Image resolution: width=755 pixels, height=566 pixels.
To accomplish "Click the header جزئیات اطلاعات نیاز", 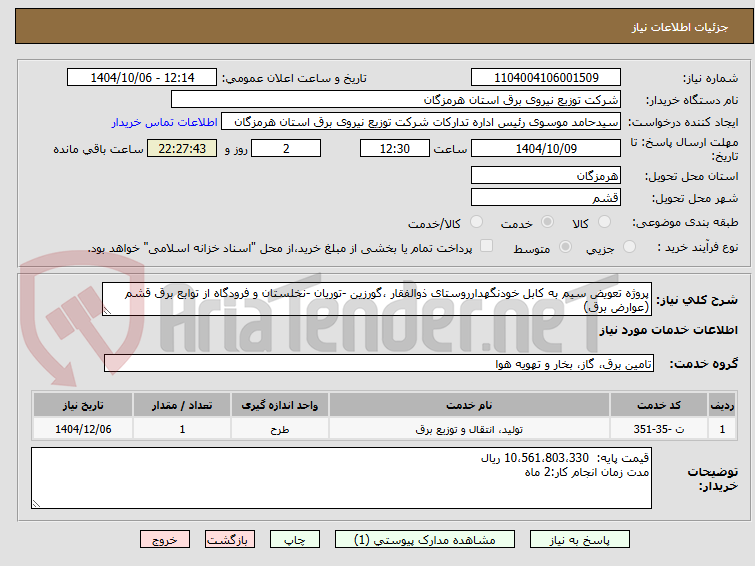I will point(680,27).
